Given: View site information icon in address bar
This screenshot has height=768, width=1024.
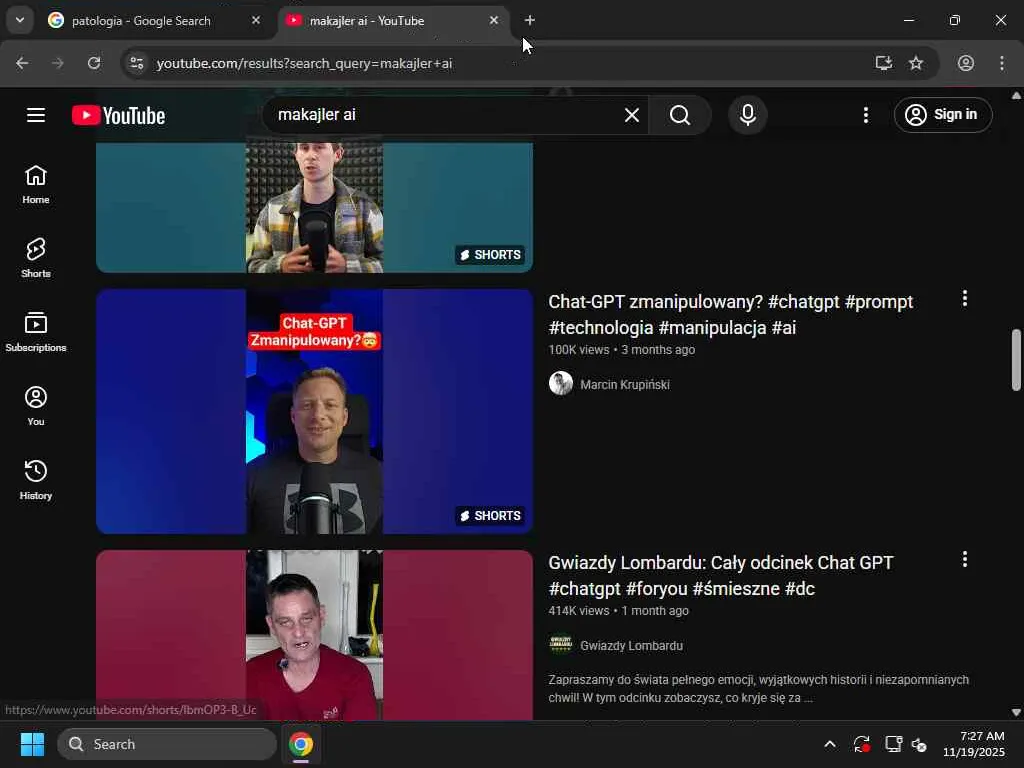Looking at the screenshot, I should 136,63.
